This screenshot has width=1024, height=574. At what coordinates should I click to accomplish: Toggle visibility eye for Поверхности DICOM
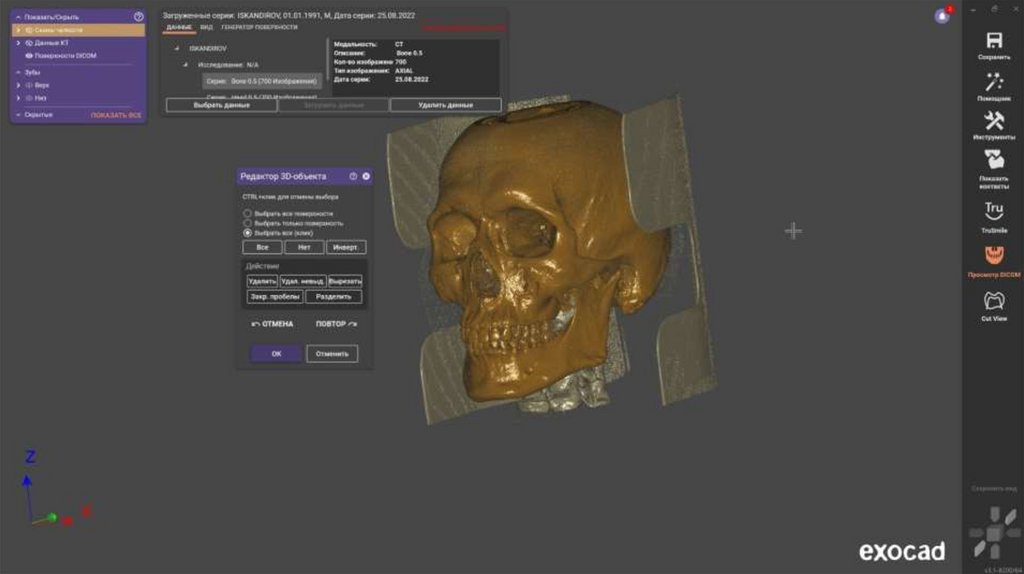(x=29, y=56)
